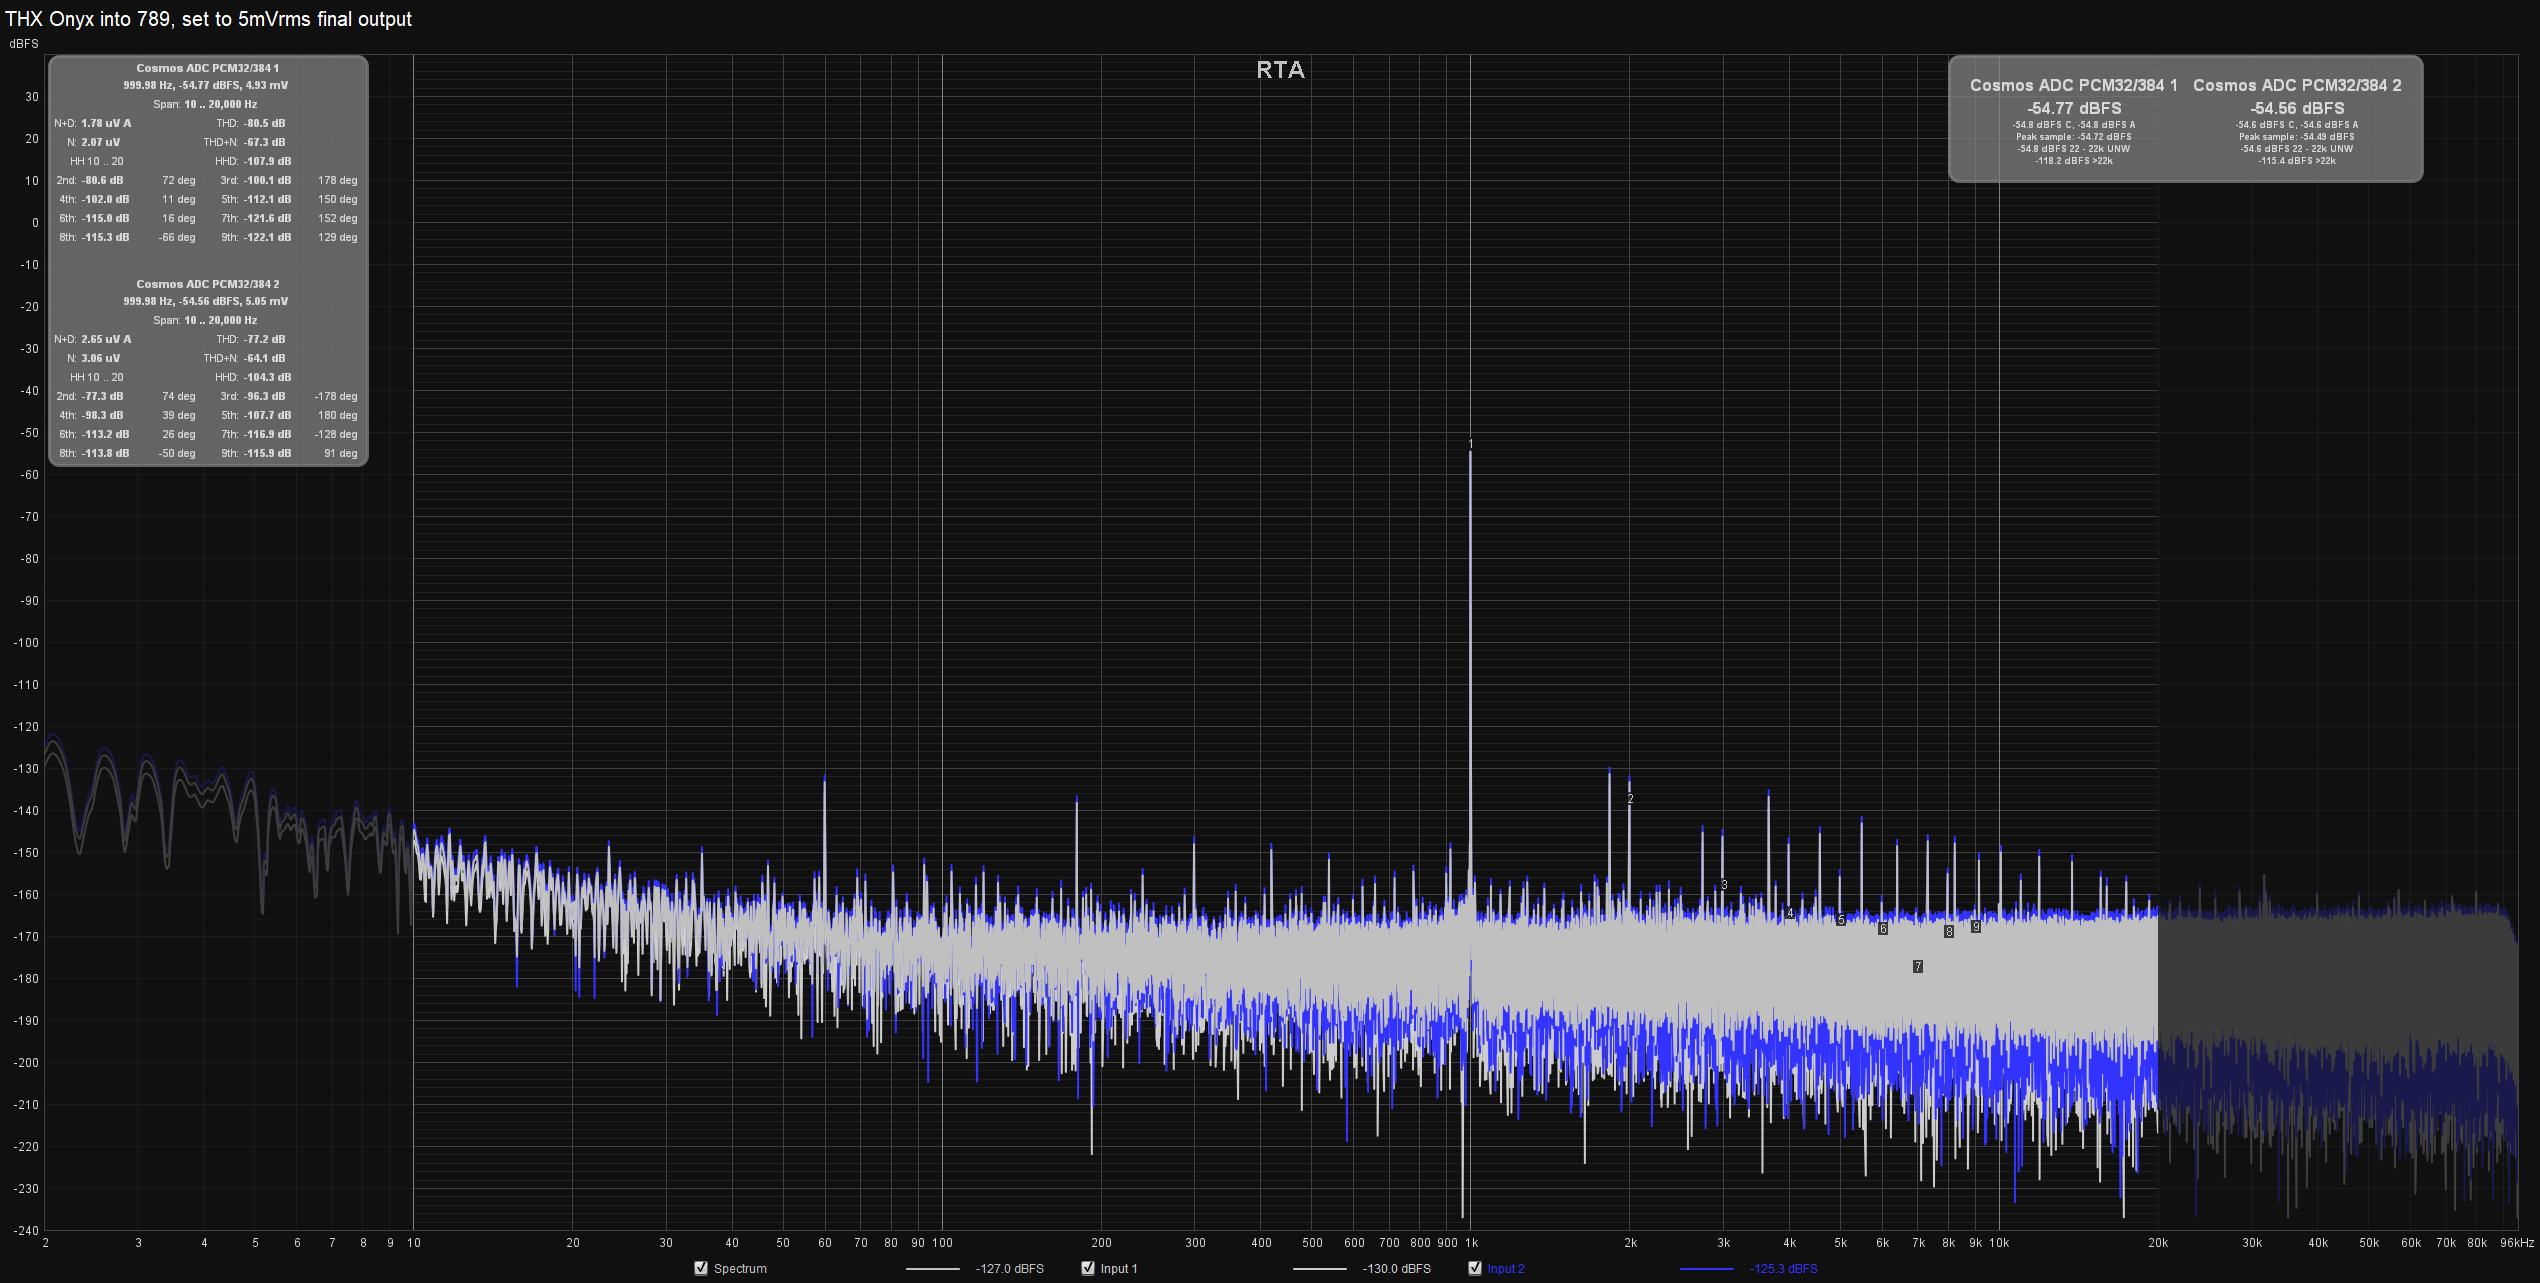Uncheck the Spectrum trace checkbox
Image resolution: width=2540 pixels, height=1283 pixels.
point(701,1268)
